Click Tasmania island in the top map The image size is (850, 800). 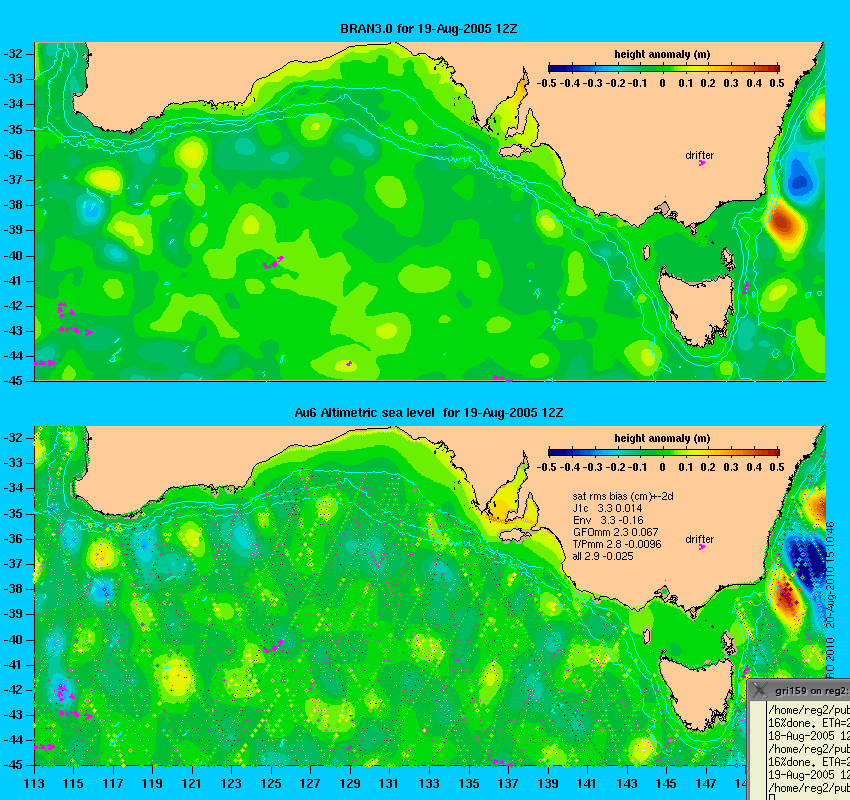coord(697,306)
